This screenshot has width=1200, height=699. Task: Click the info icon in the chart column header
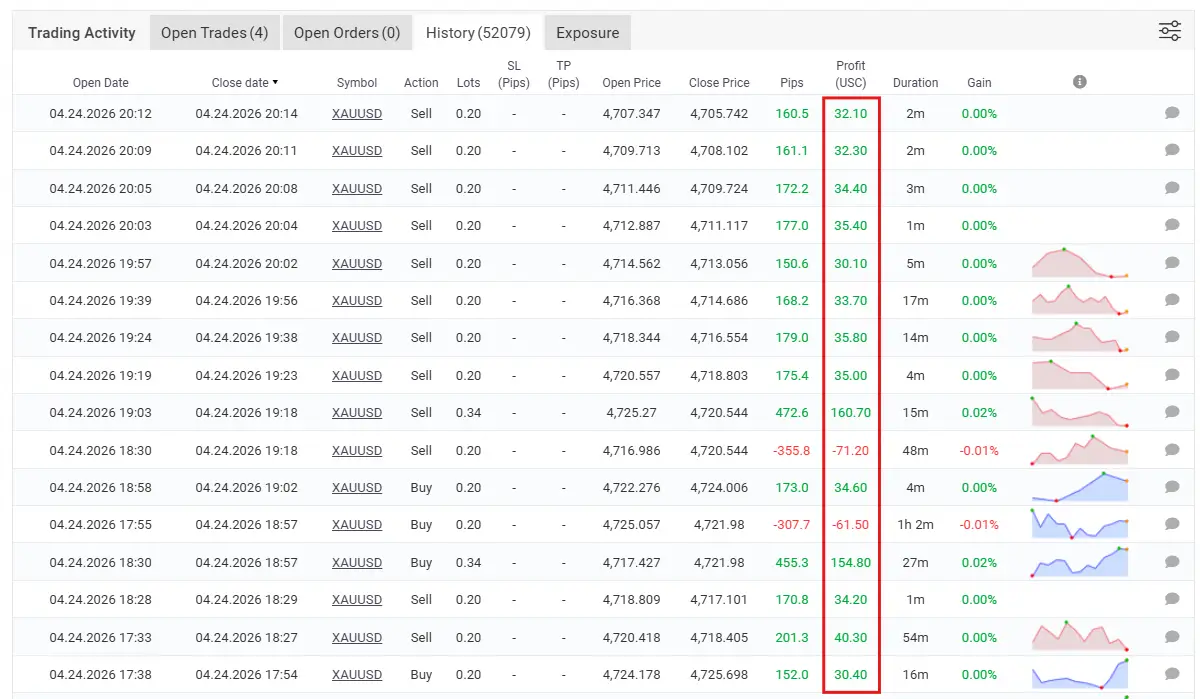[x=1079, y=82]
